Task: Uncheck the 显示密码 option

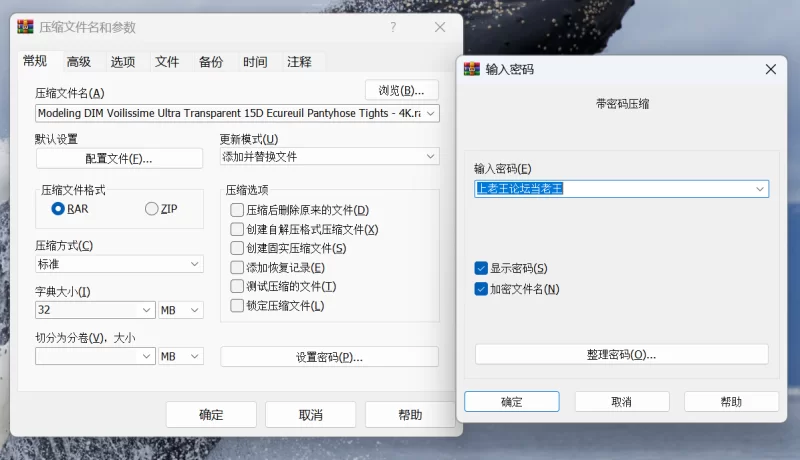Action: tap(481, 268)
